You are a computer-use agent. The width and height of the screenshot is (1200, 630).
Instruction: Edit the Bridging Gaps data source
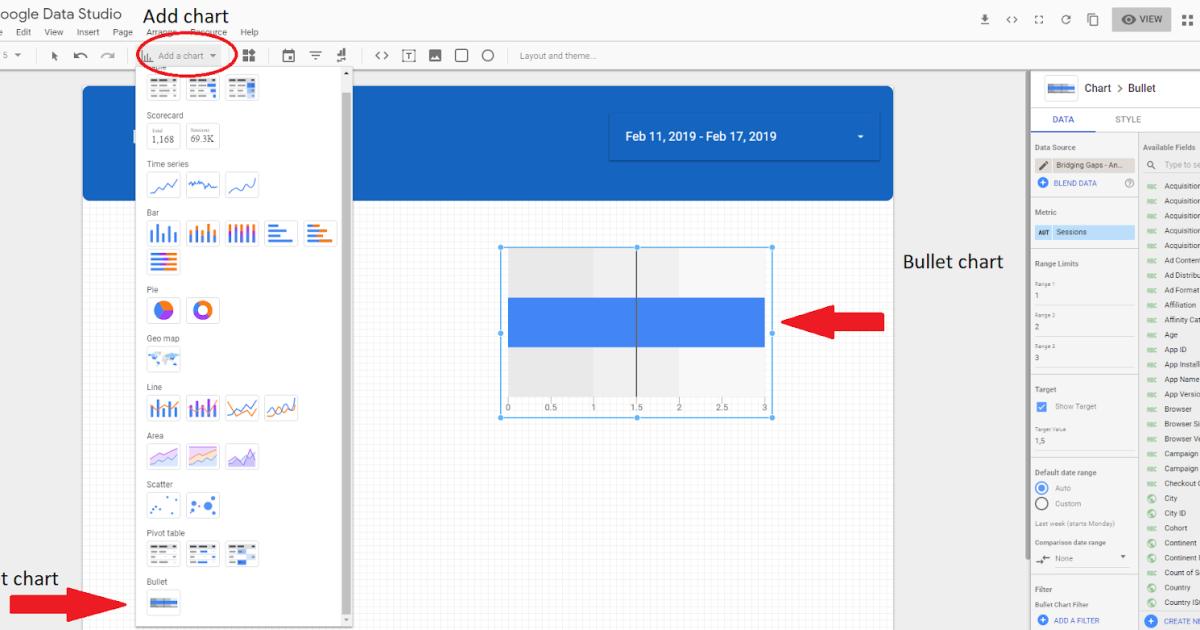pos(1044,165)
